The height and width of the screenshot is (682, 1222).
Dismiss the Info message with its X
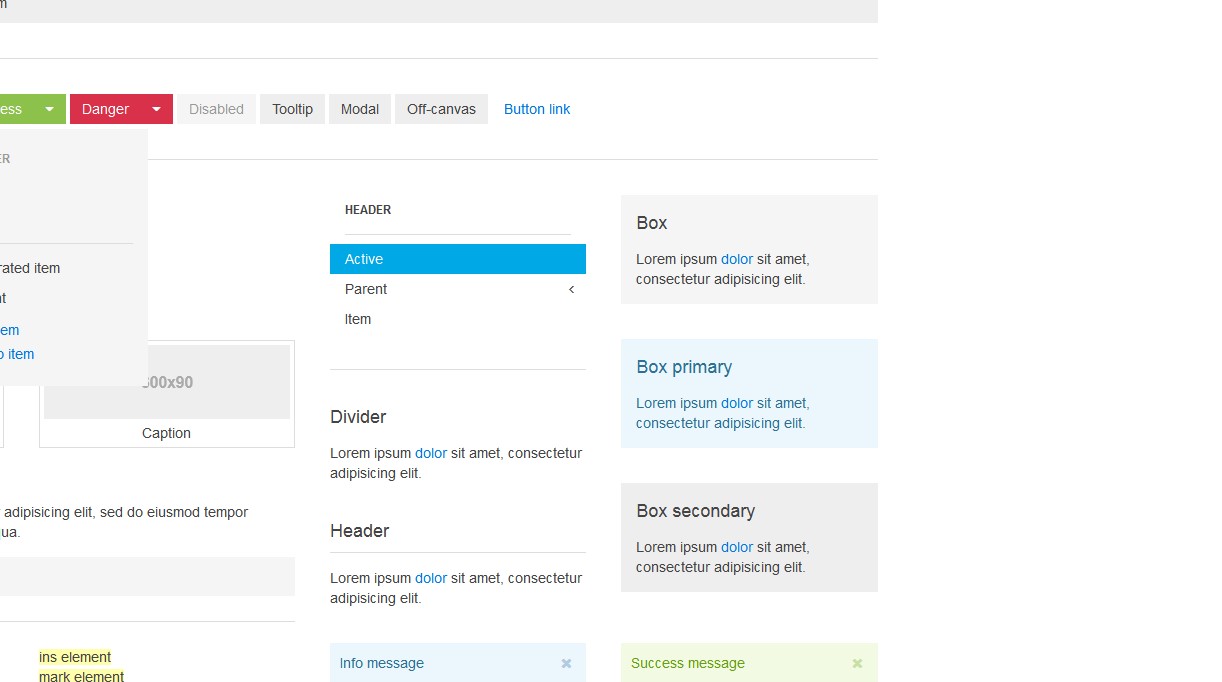pyautogui.click(x=566, y=663)
